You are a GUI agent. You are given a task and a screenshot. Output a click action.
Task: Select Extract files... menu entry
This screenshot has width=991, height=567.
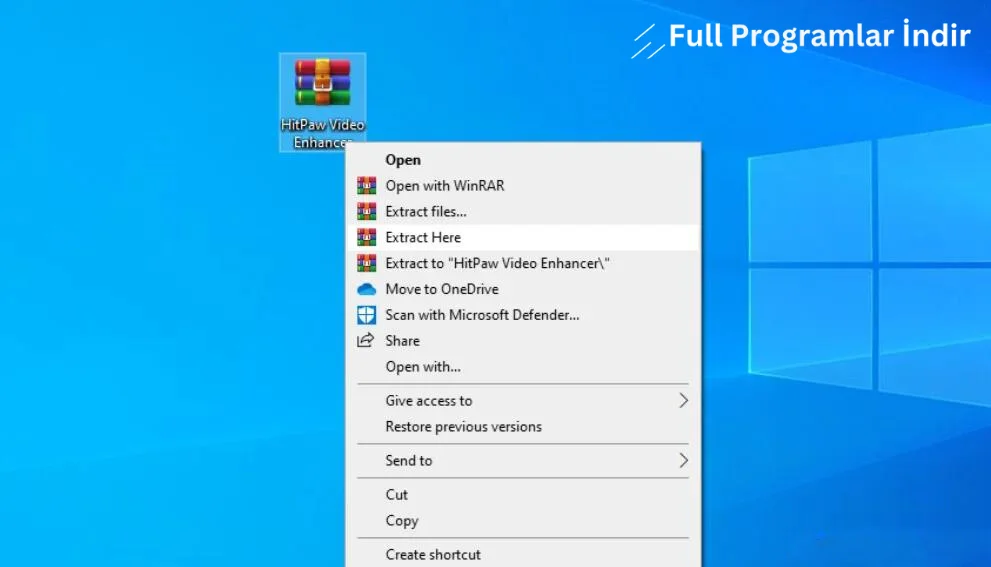[x=523, y=212]
